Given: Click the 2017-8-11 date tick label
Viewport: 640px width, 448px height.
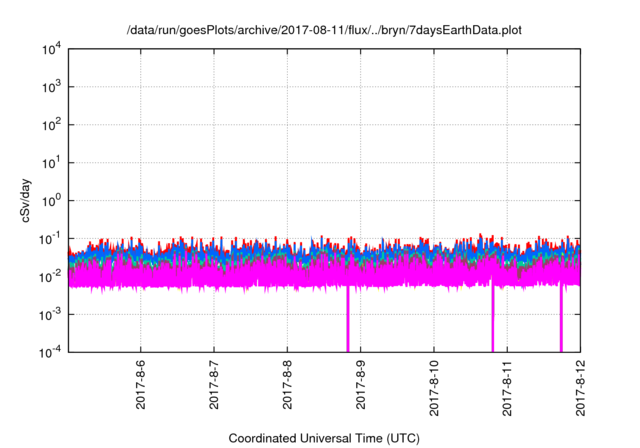Looking at the screenshot, I should (x=507, y=388).
